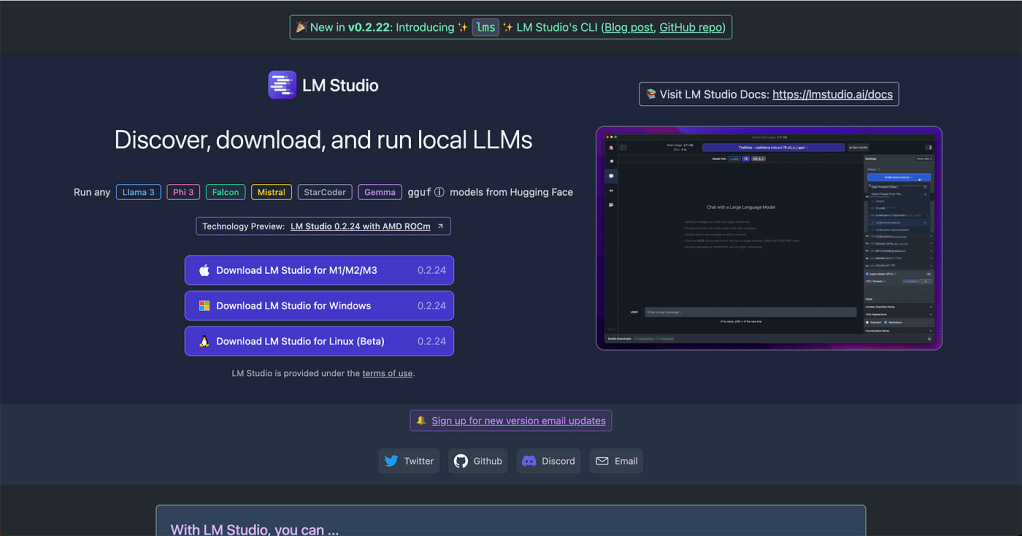The height and width of the screenshot is (536, 1022).
Task: Click the 0.2.24 version number on the Windows button
Action: [431, 306]
